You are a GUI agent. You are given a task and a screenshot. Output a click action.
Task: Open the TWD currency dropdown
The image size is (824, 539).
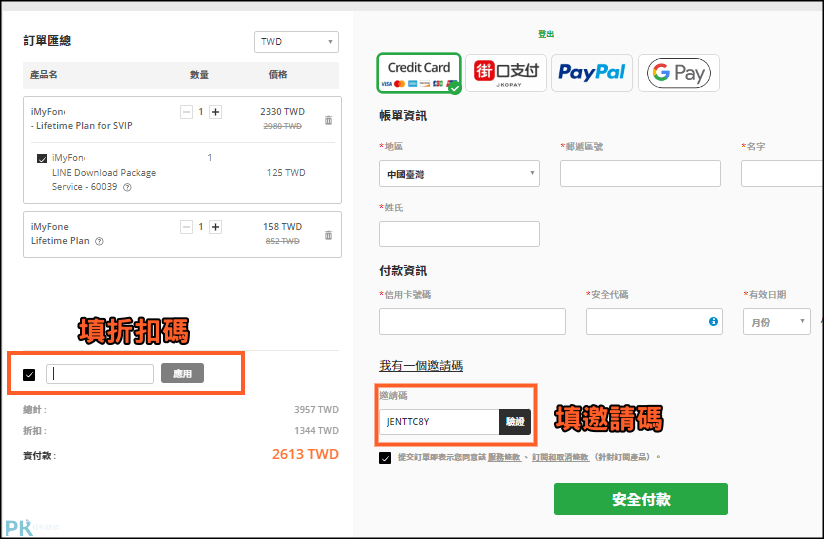tap(296, 42)
